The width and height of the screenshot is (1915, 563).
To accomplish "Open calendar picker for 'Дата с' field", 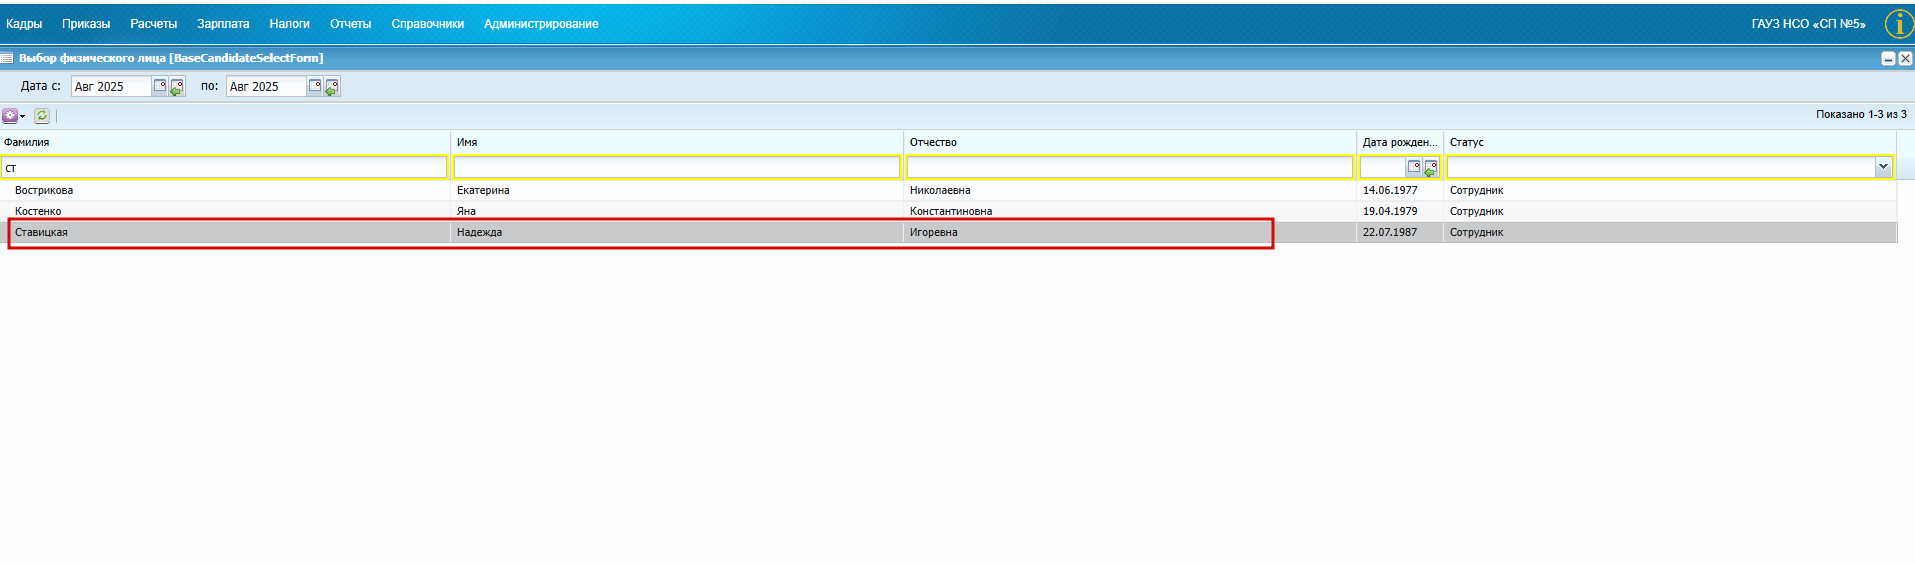I will coord(159,86).
